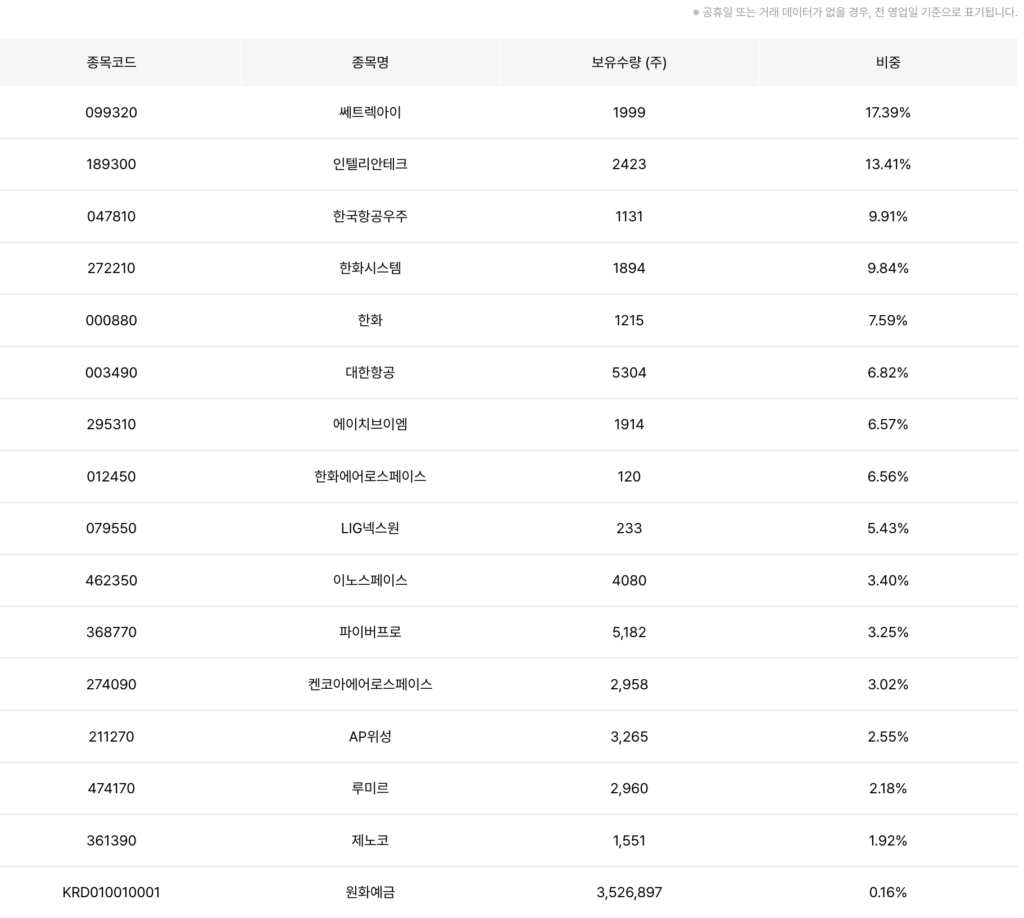Image resolution: width=1024 pixels, height=918 pixels.
Task: Click the 3.40% weight for 이노스페이스
Action: (888, 580)
